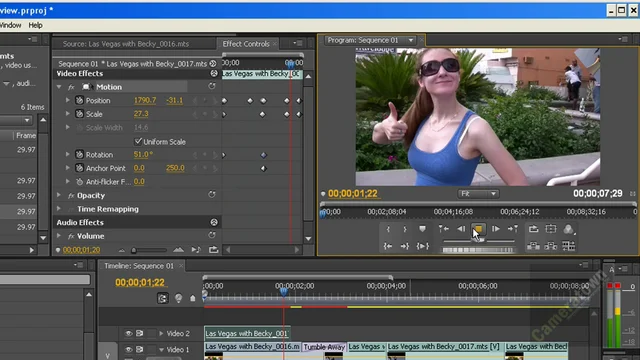The image size is (640, 360).
Task: Toggle Safe Margins button
Action: coord(551,229)
